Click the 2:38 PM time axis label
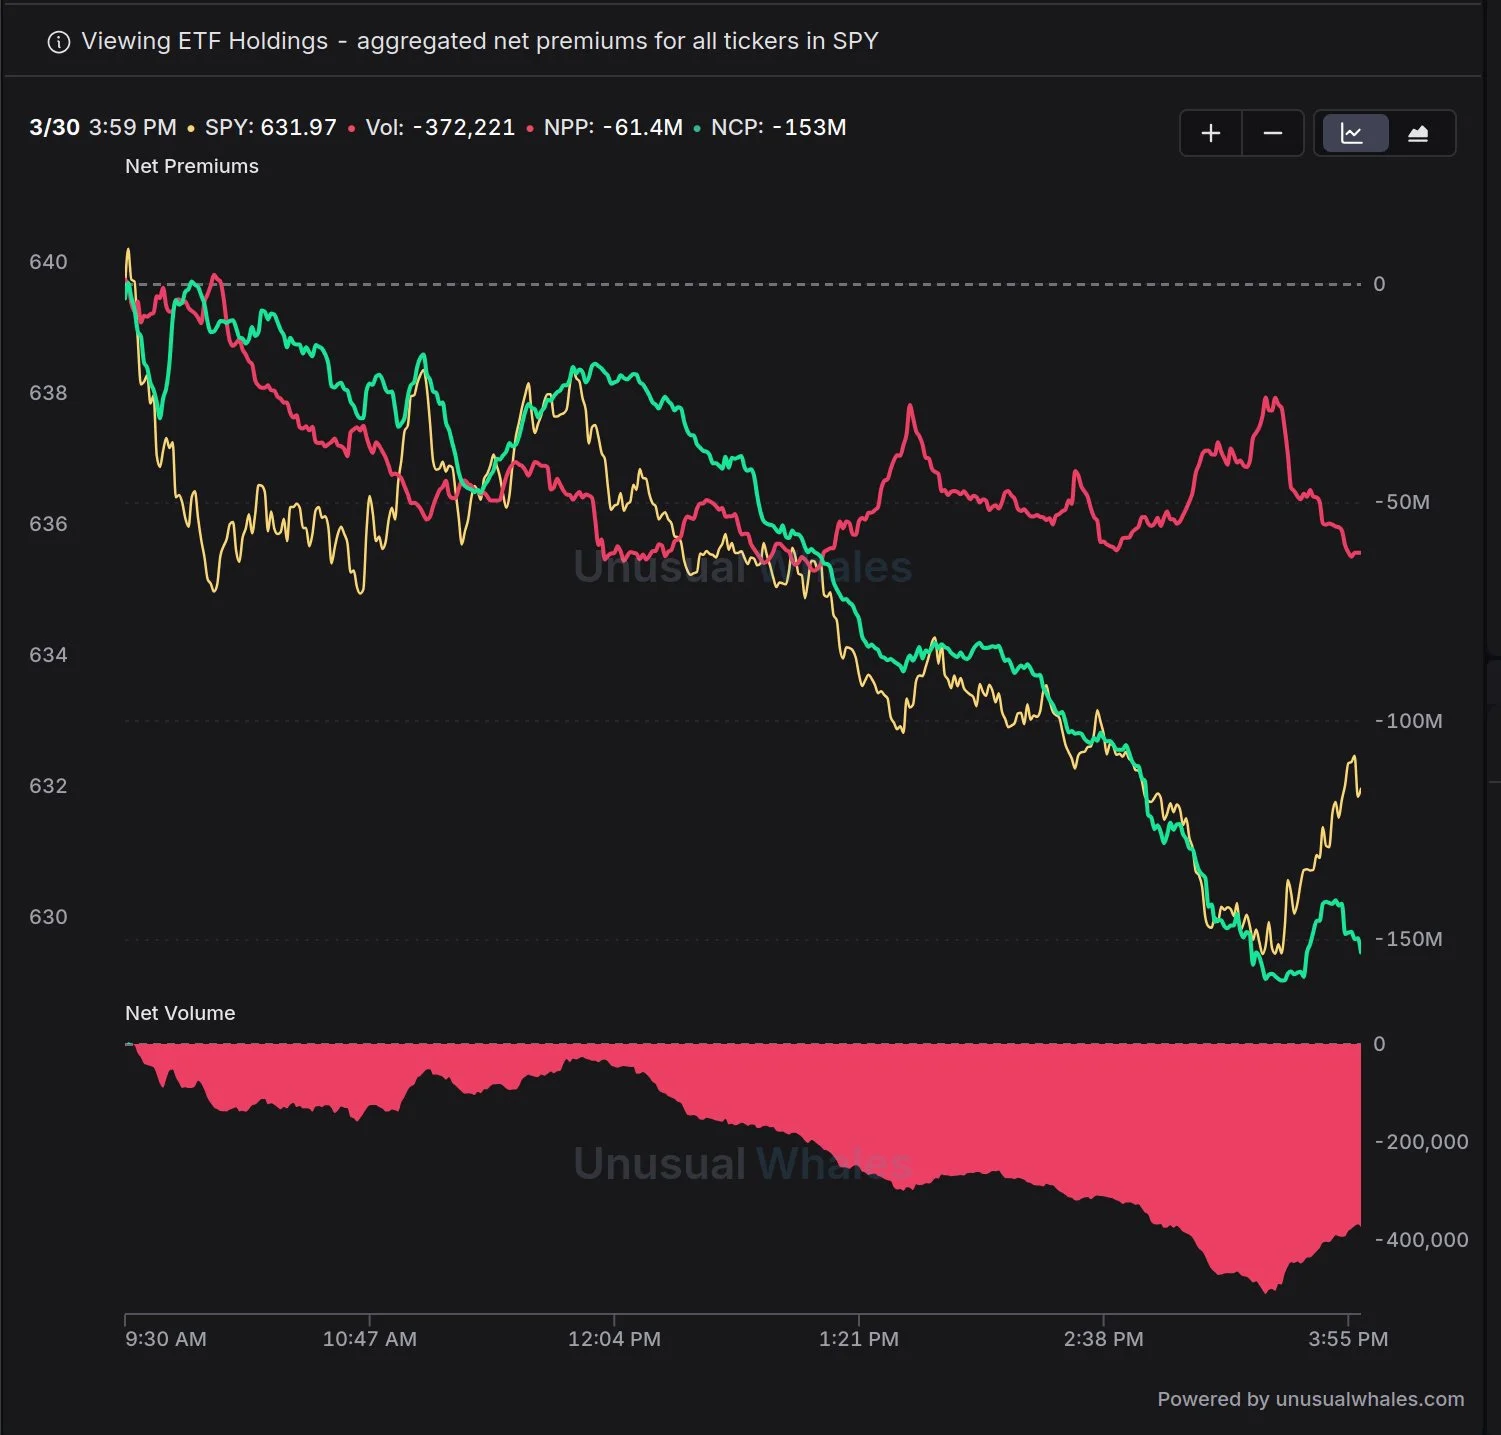 click(x=1104, y=1338)
